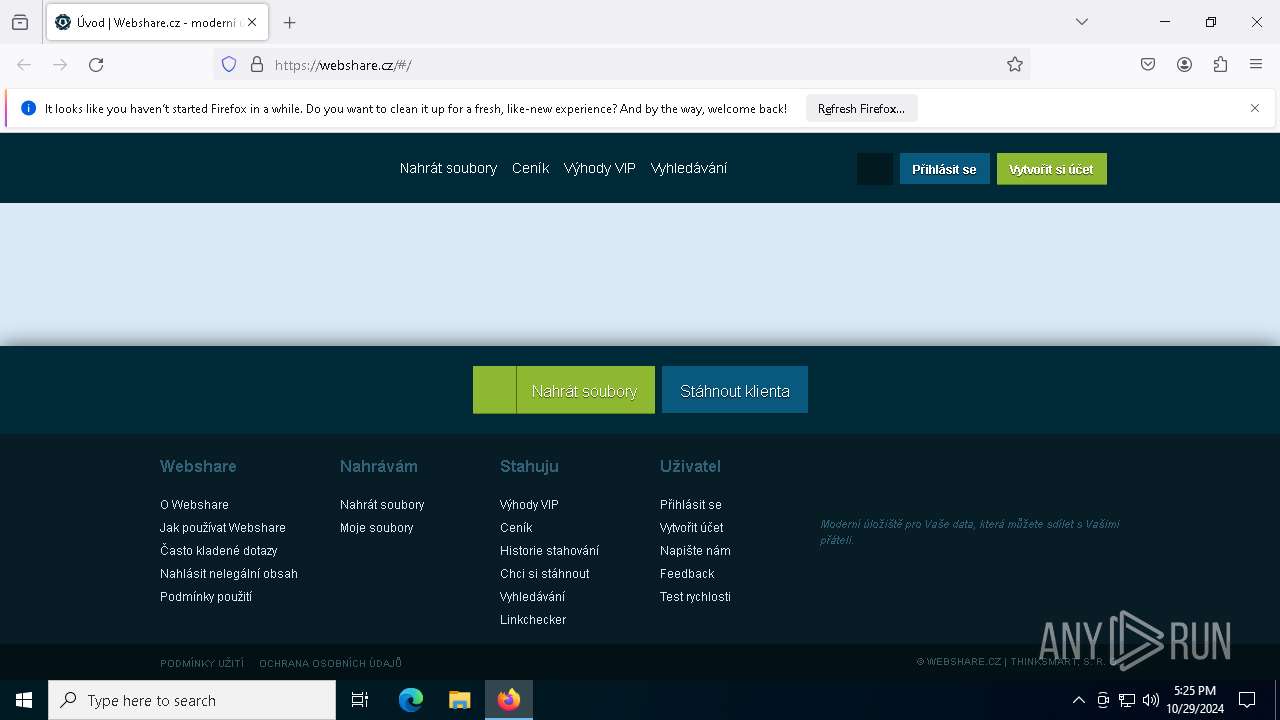
Task: Open Vyhledávání in top navigation
Action: (689, 168)
